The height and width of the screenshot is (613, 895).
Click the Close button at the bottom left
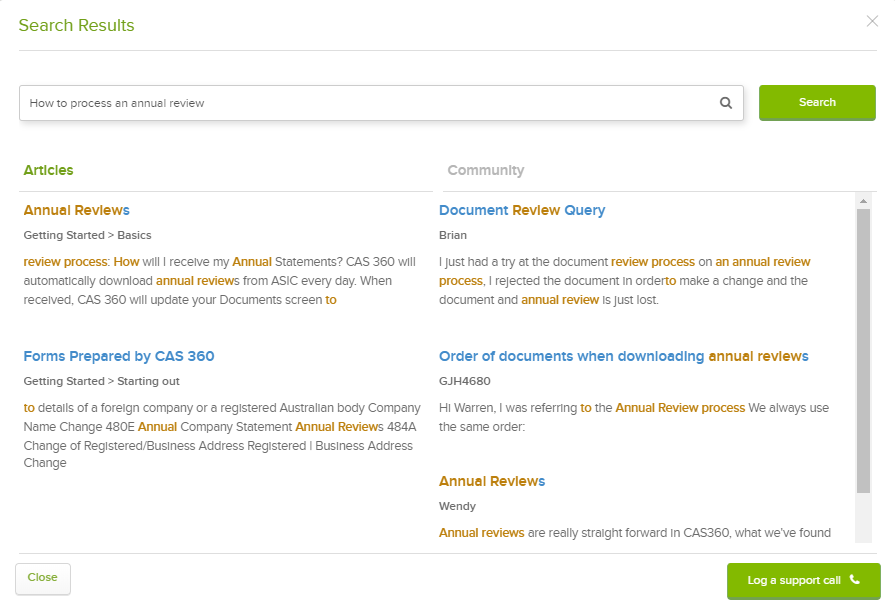point(43,578)
